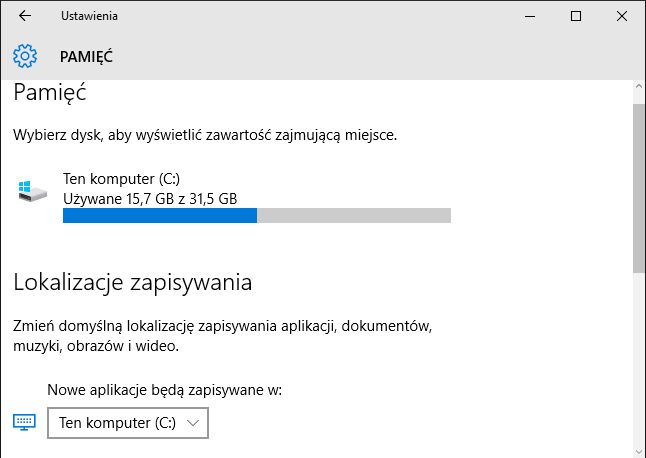Click the scrollbar track below the thumb

(x=639, y=359)
